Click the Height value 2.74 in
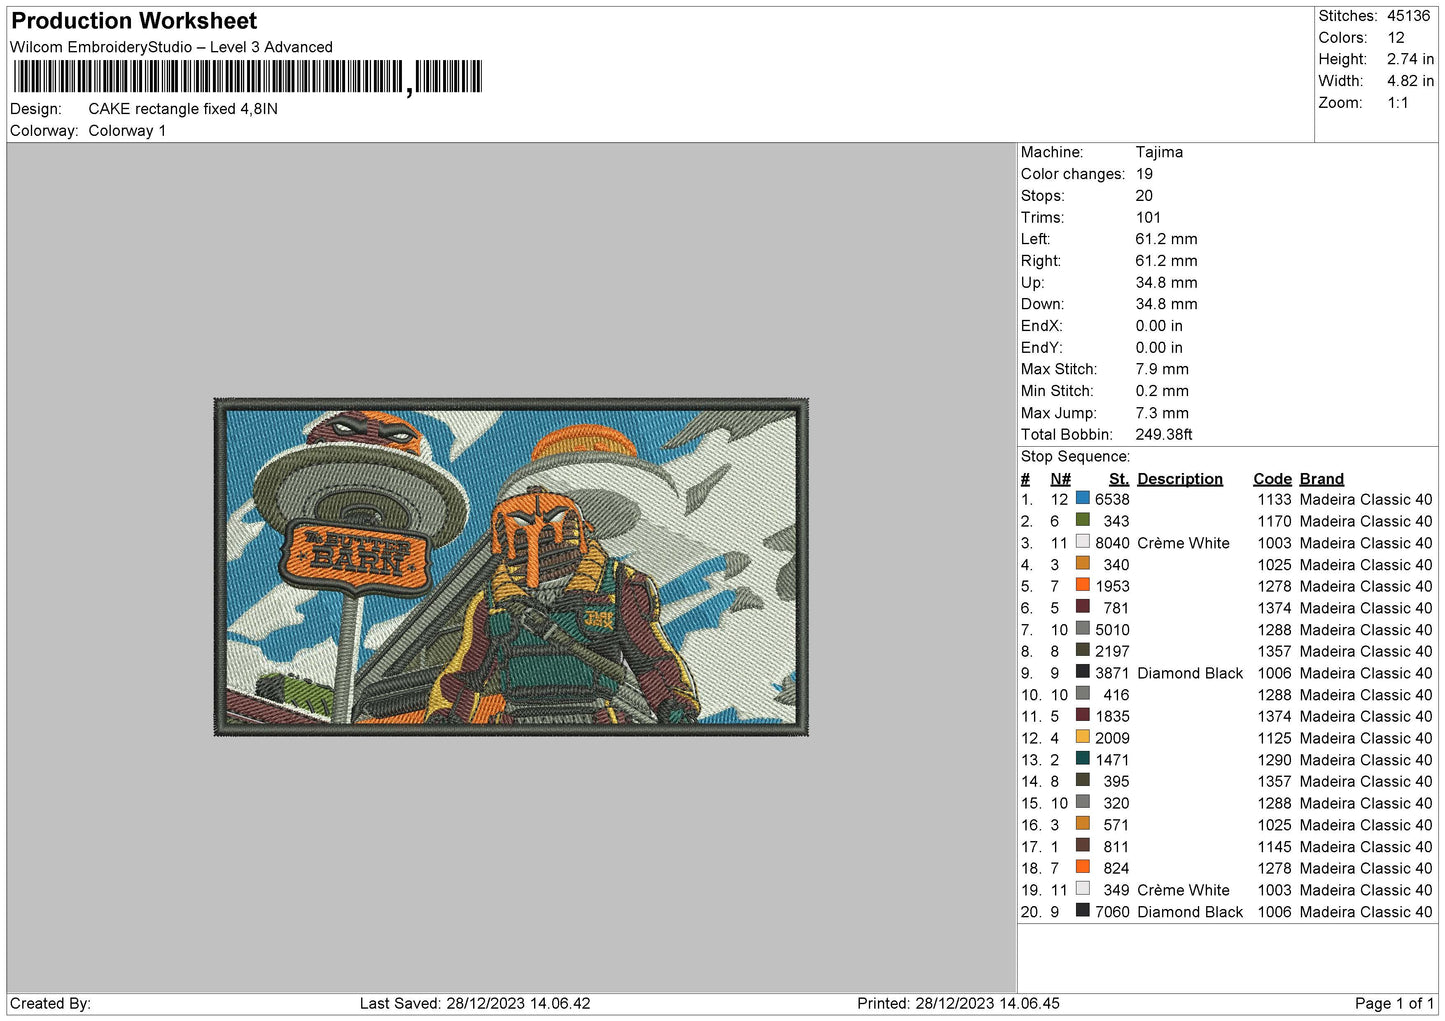 [x=1410, y=60]
